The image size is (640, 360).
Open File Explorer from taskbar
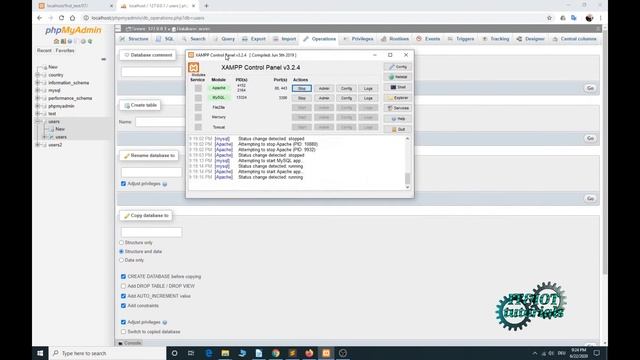pos(225,353)
